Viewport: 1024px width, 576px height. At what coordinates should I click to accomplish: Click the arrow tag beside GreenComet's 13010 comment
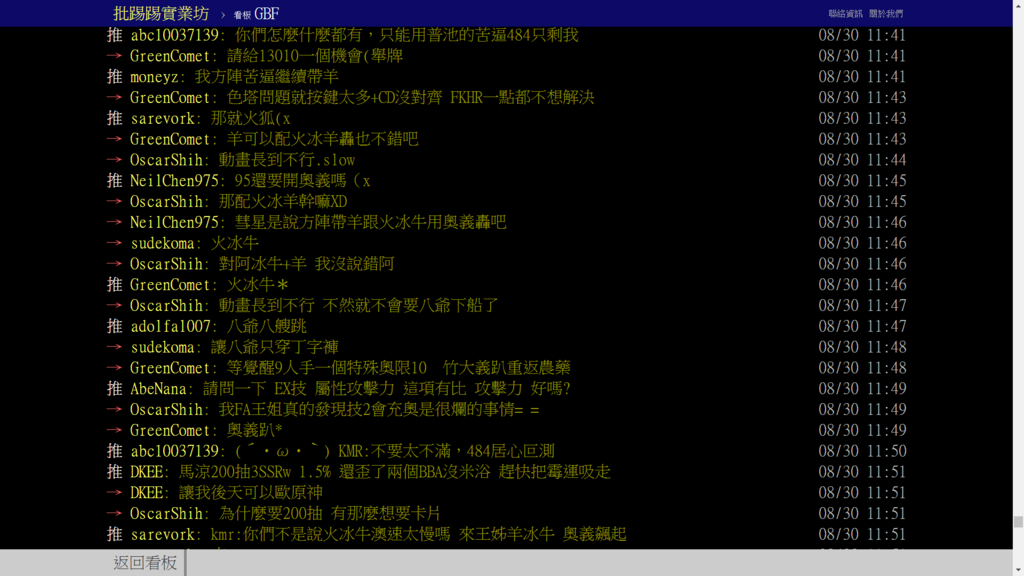(x=115, y=56)
